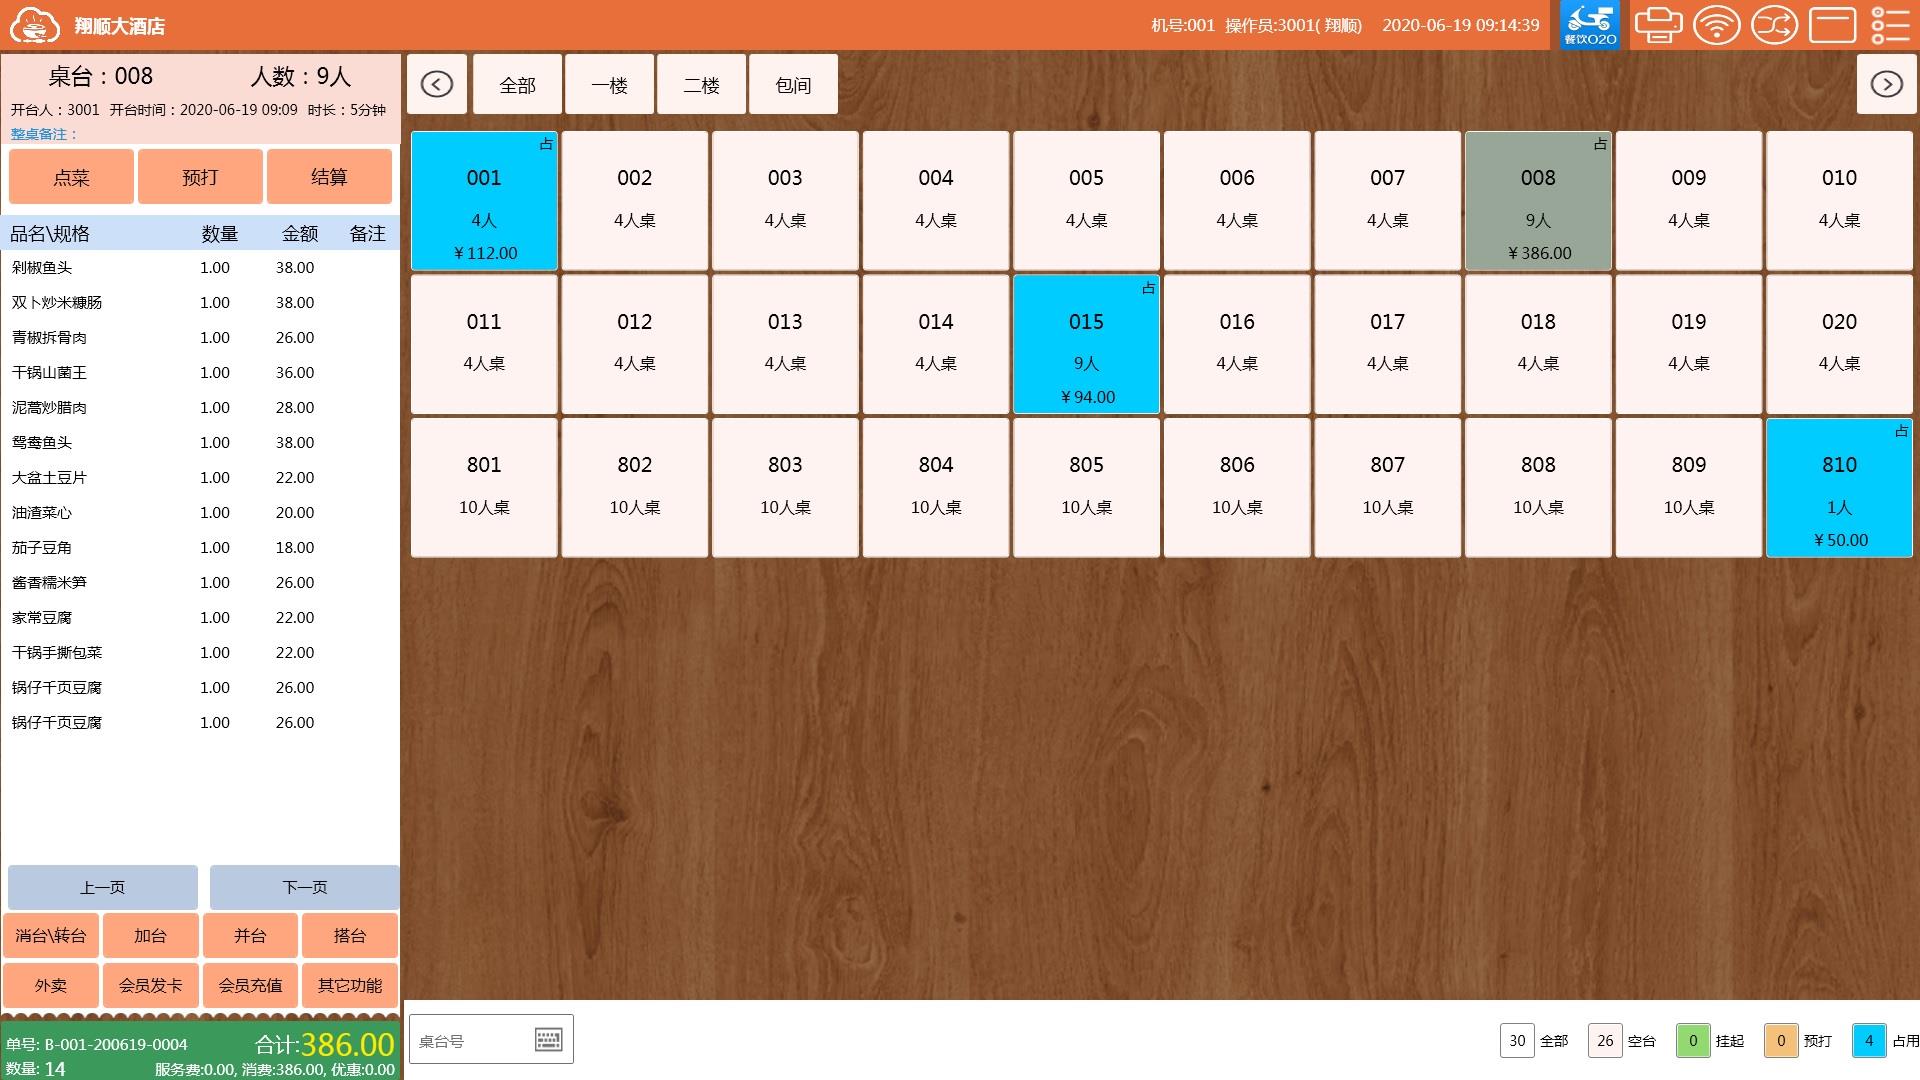This screenshot has width=1920, height=1080.
Task: Click the 桌台号 table number input
Action: click(491, 1040)
